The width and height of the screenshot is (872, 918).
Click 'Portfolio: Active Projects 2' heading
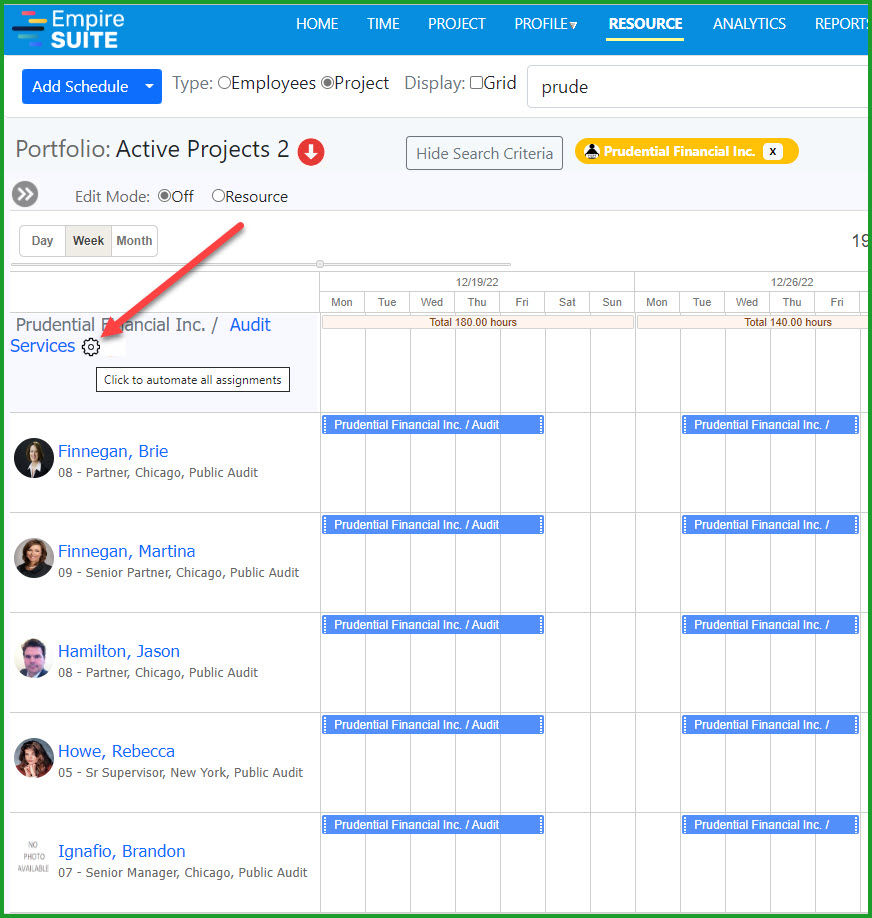point(152,150)
